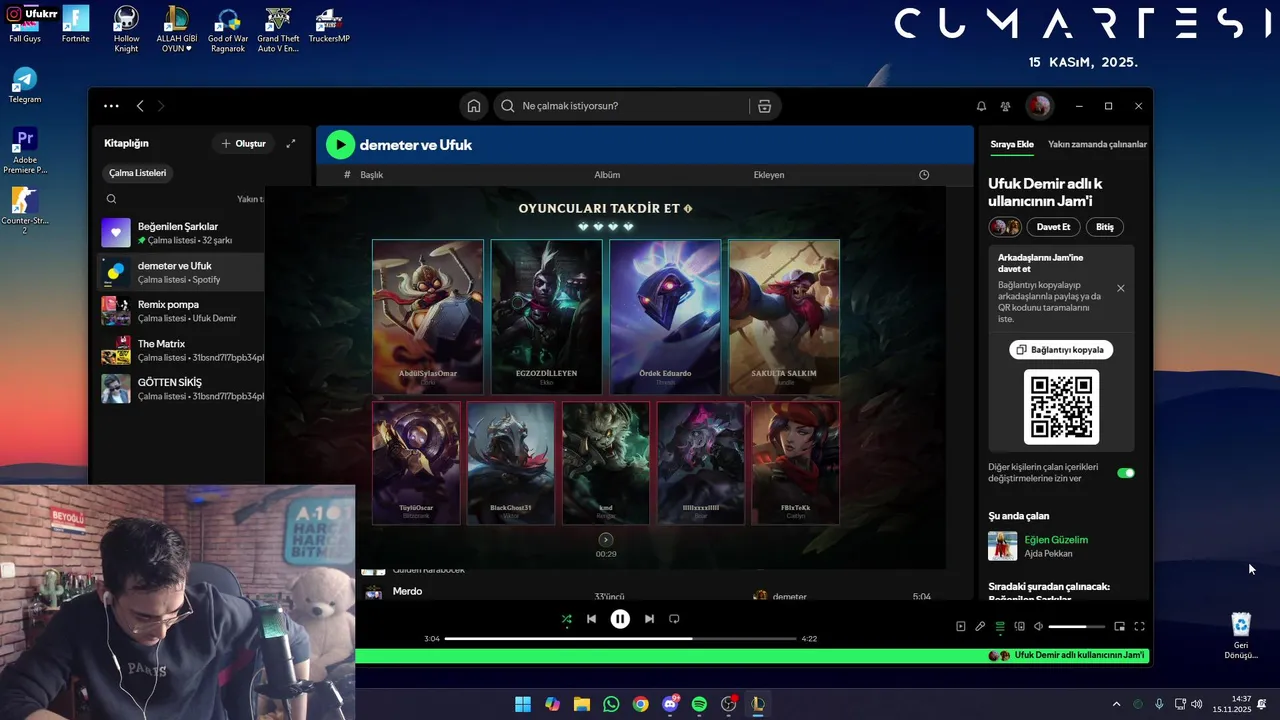Dismiss the Jam invite card

tap(1120, 288)
